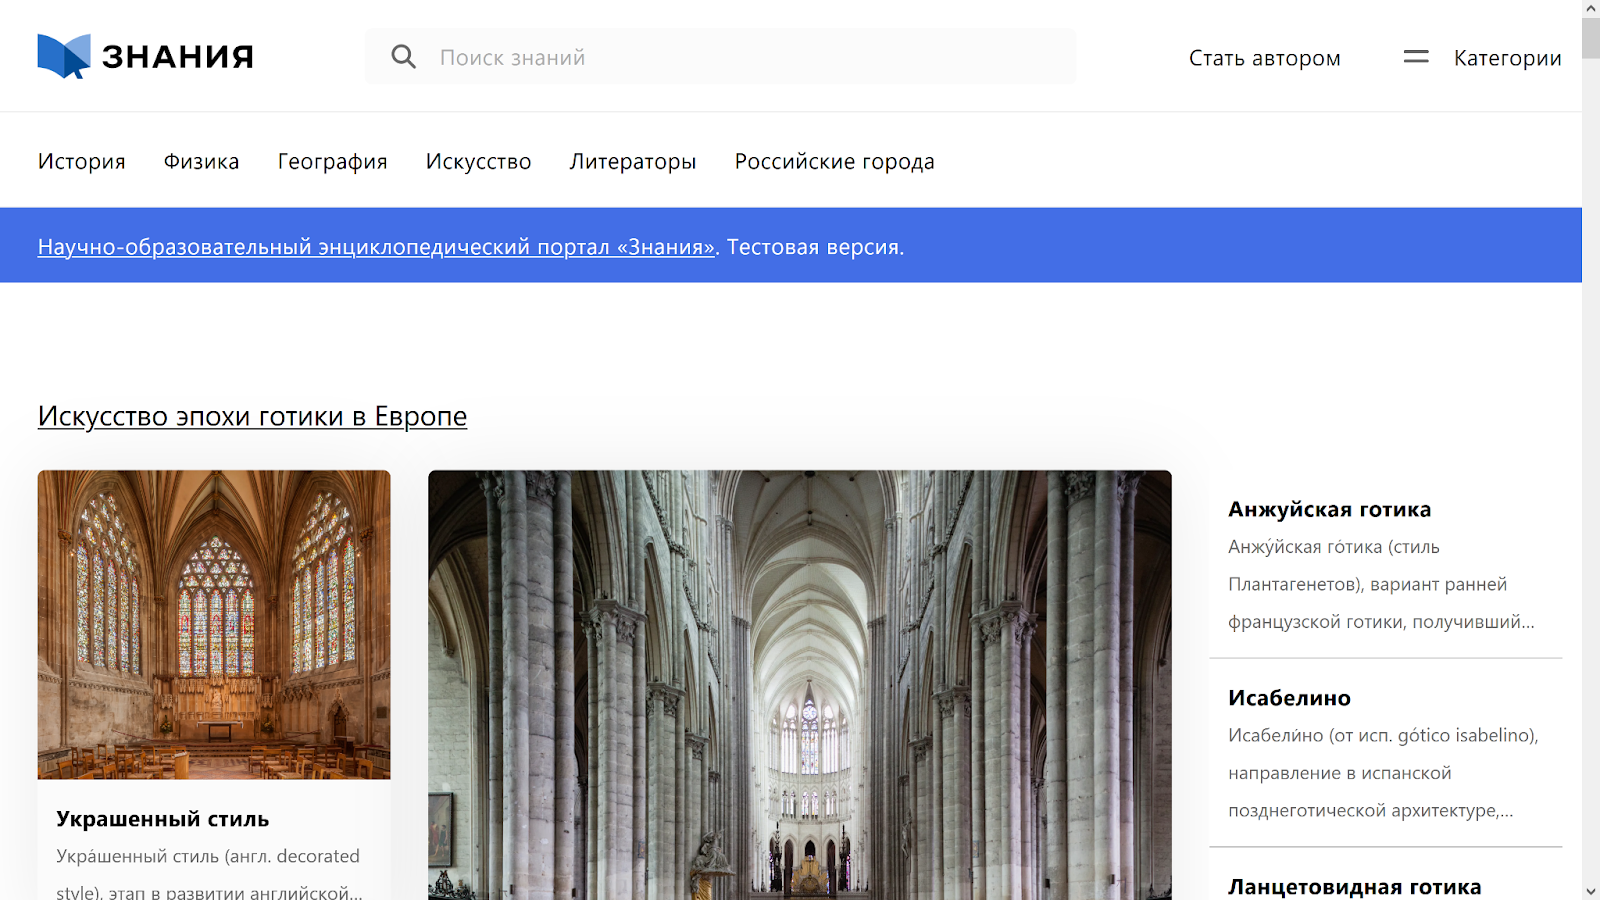Open the Искусство эпохи готики в Европе heading

coord(252,416)
